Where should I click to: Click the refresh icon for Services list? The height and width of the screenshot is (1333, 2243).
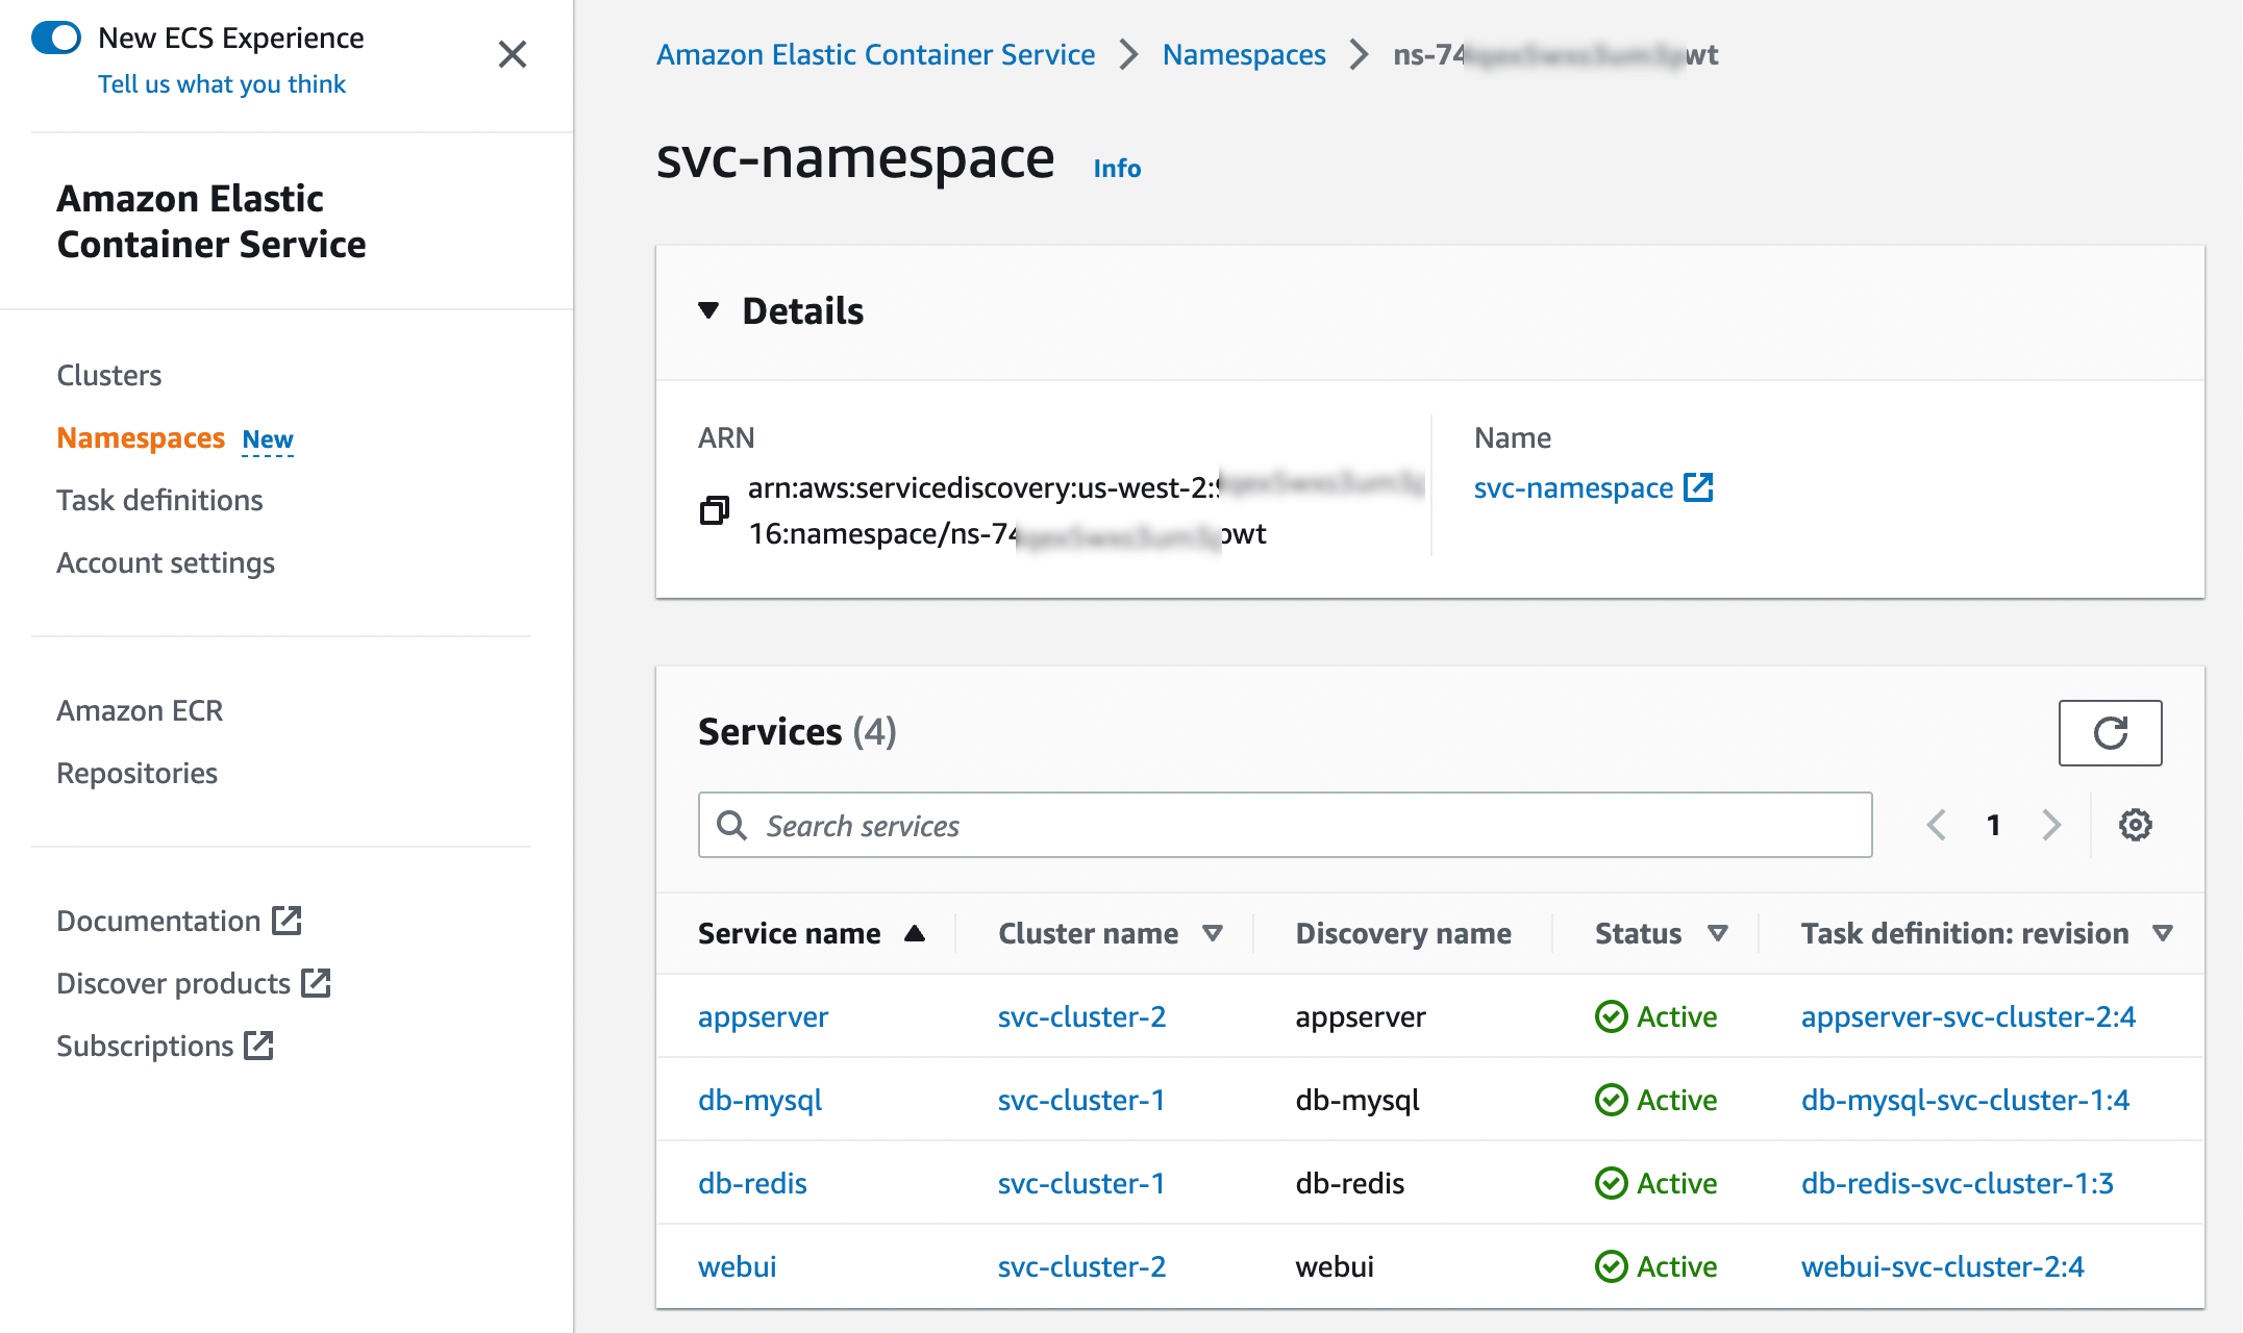pyautogui.click(x=2110, y=733)
